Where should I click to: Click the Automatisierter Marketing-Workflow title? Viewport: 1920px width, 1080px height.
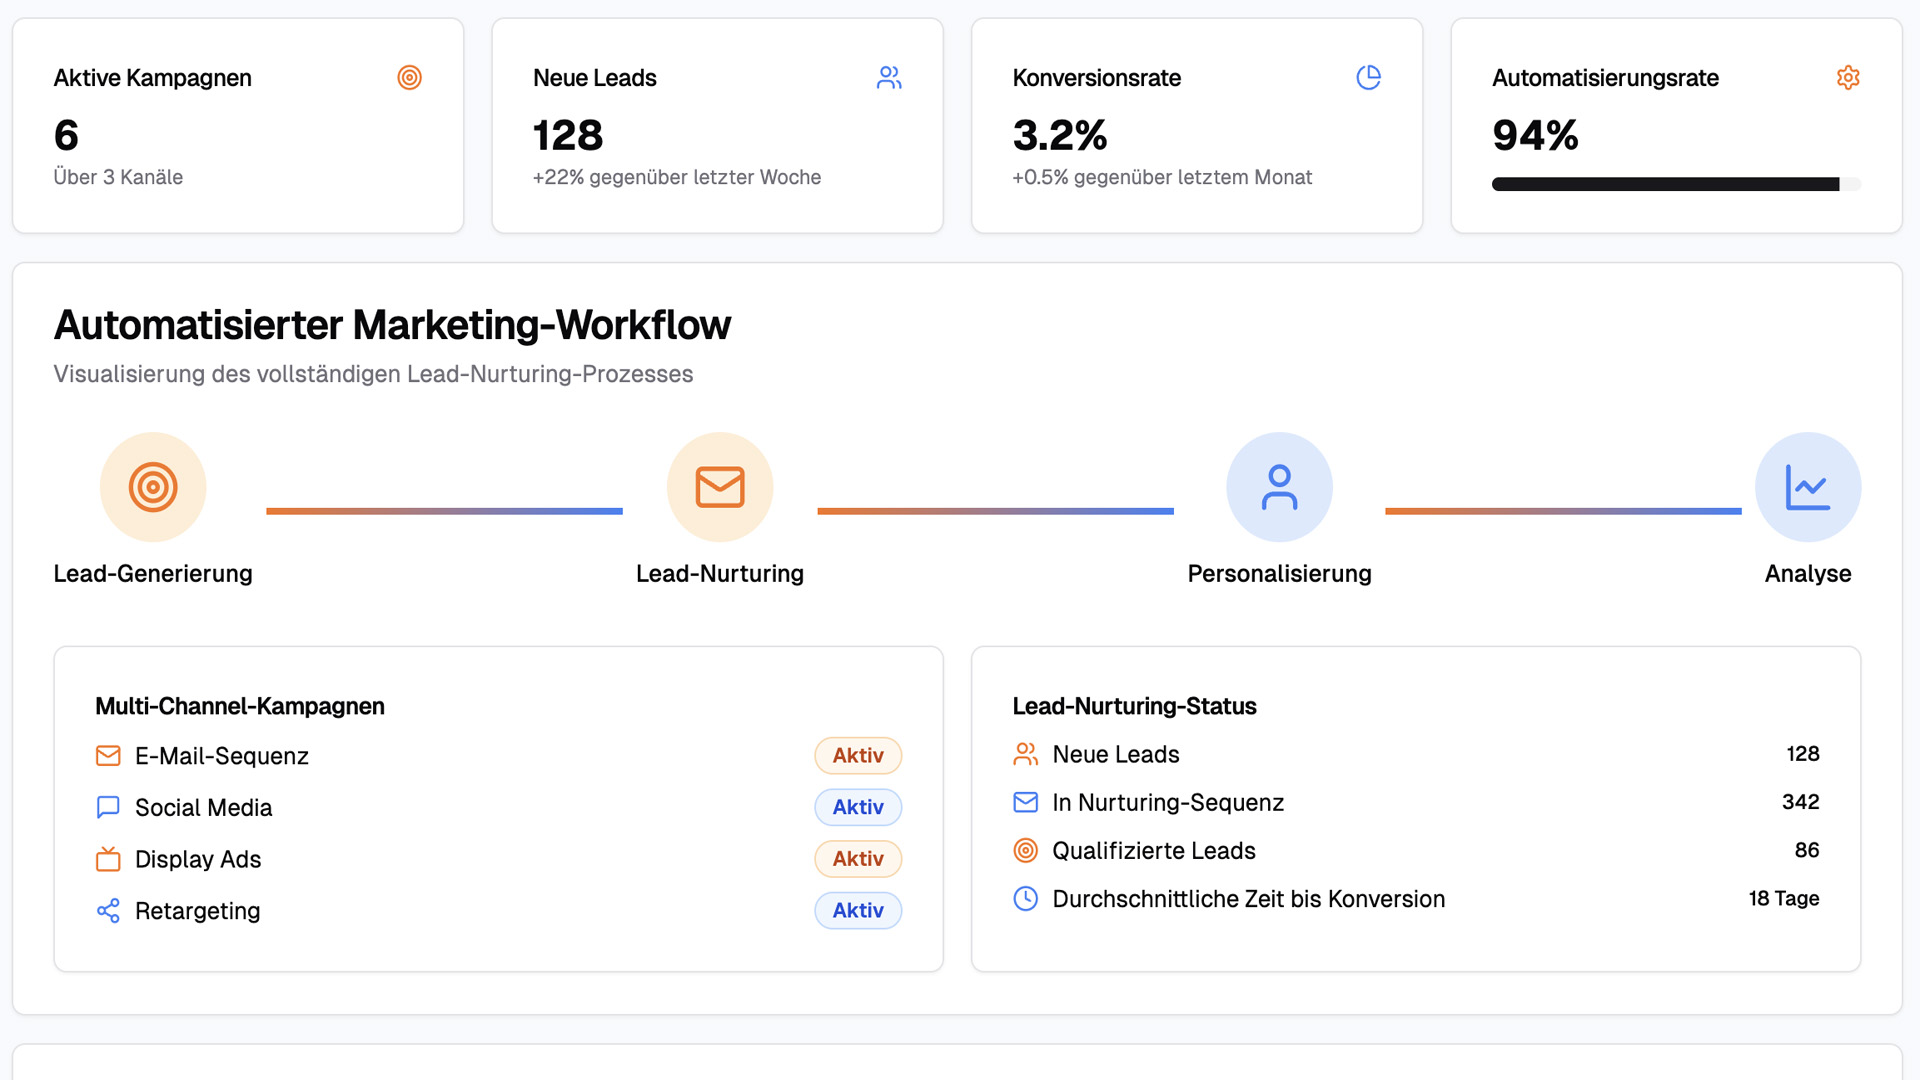click(x=392, y=325)
